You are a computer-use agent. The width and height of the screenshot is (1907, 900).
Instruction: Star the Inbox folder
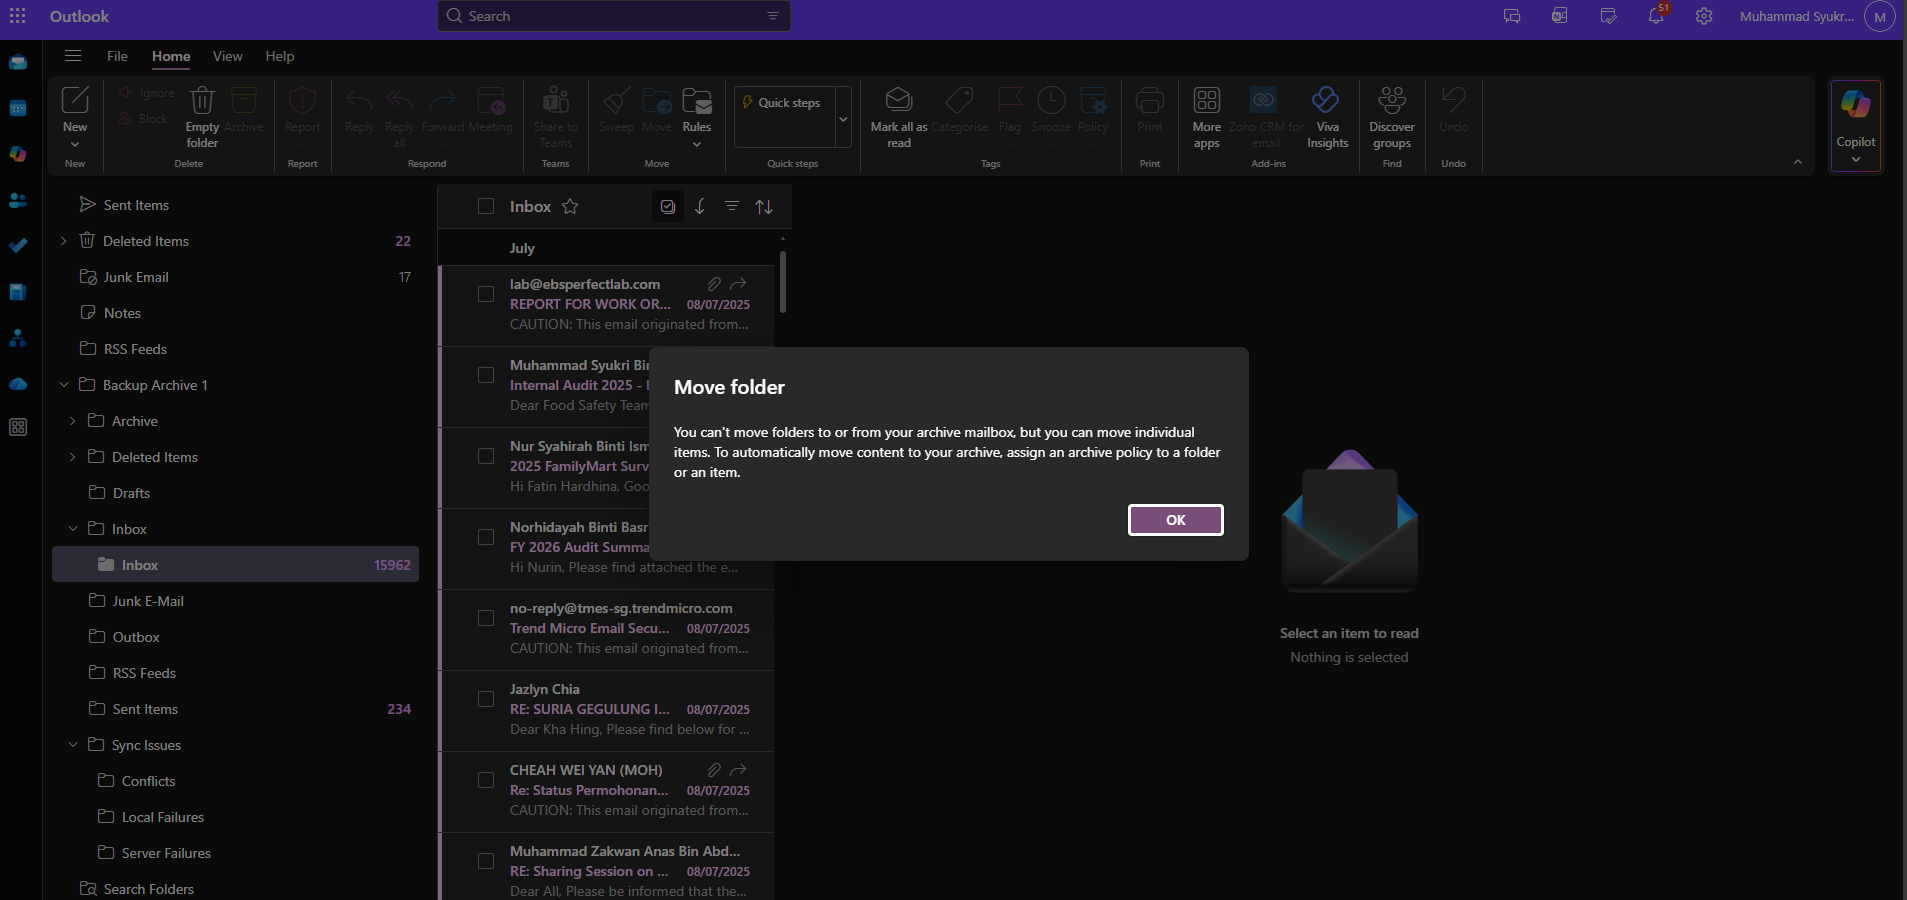point(570,207)
